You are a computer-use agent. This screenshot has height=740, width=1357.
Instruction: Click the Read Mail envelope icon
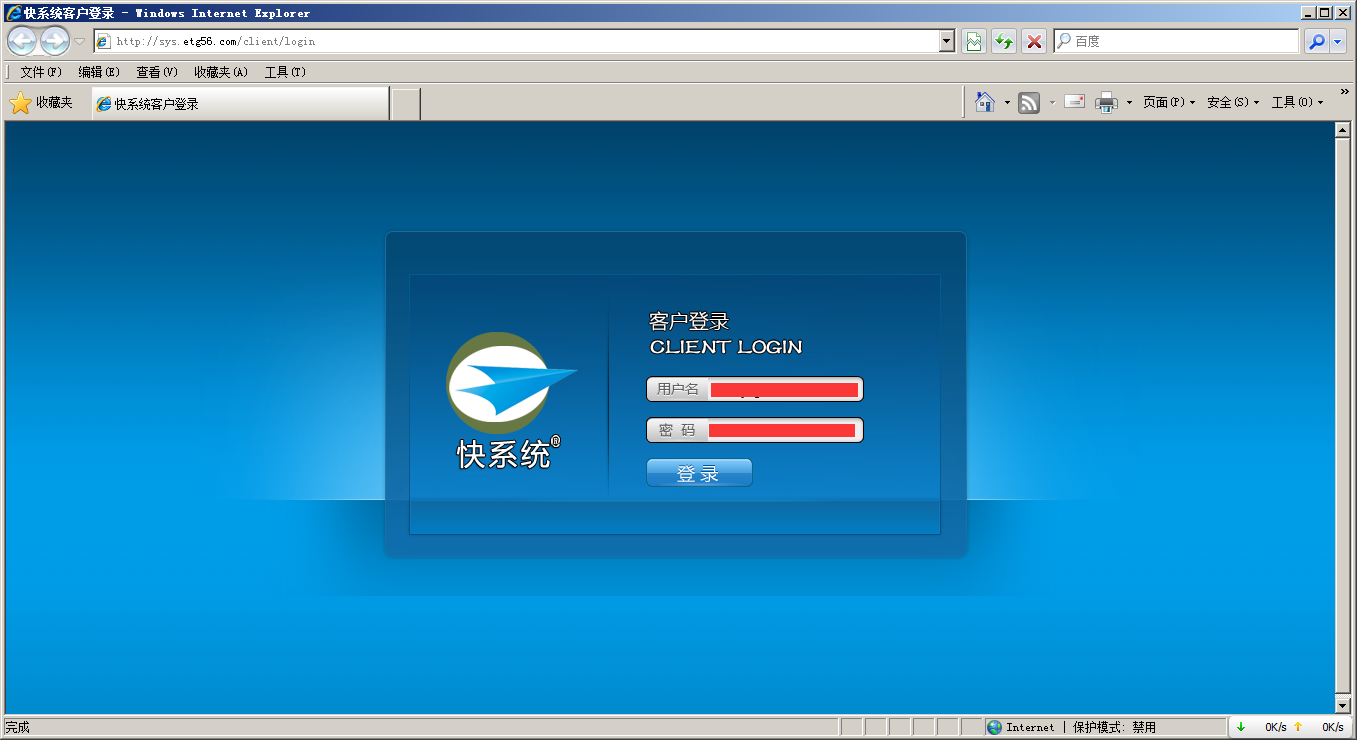[1075, 102]
